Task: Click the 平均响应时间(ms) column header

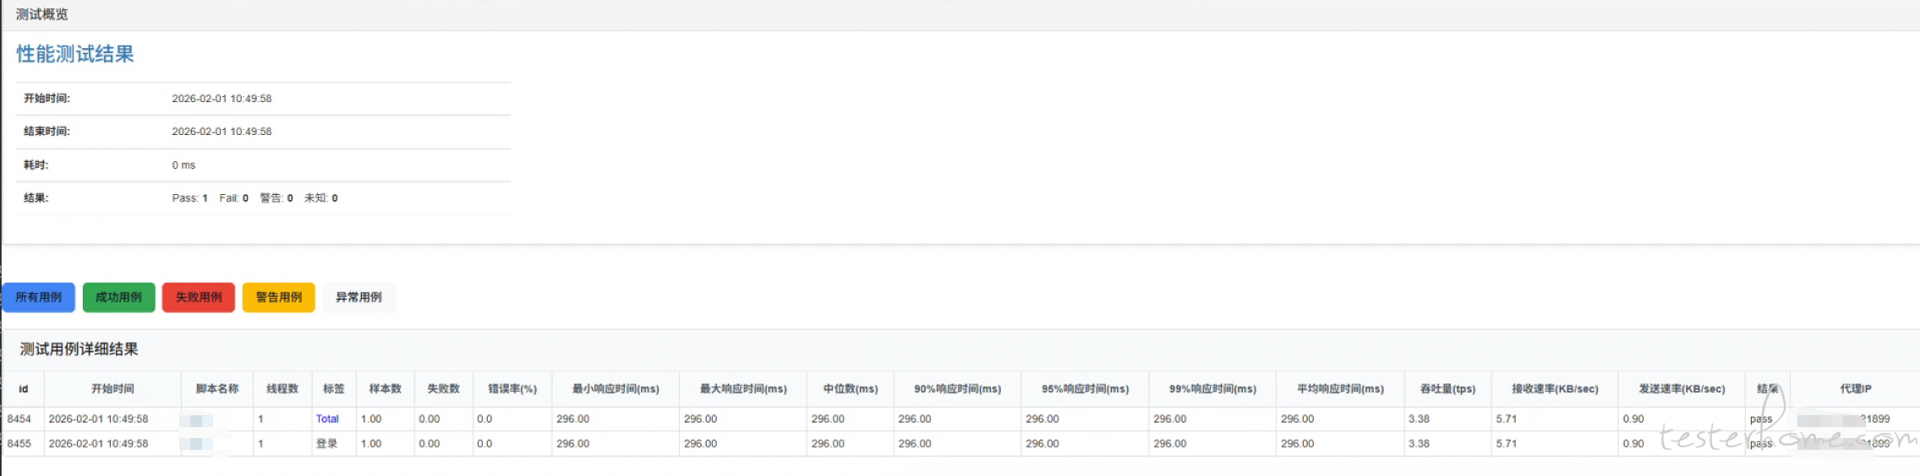Action: [x=1340, y=389]
